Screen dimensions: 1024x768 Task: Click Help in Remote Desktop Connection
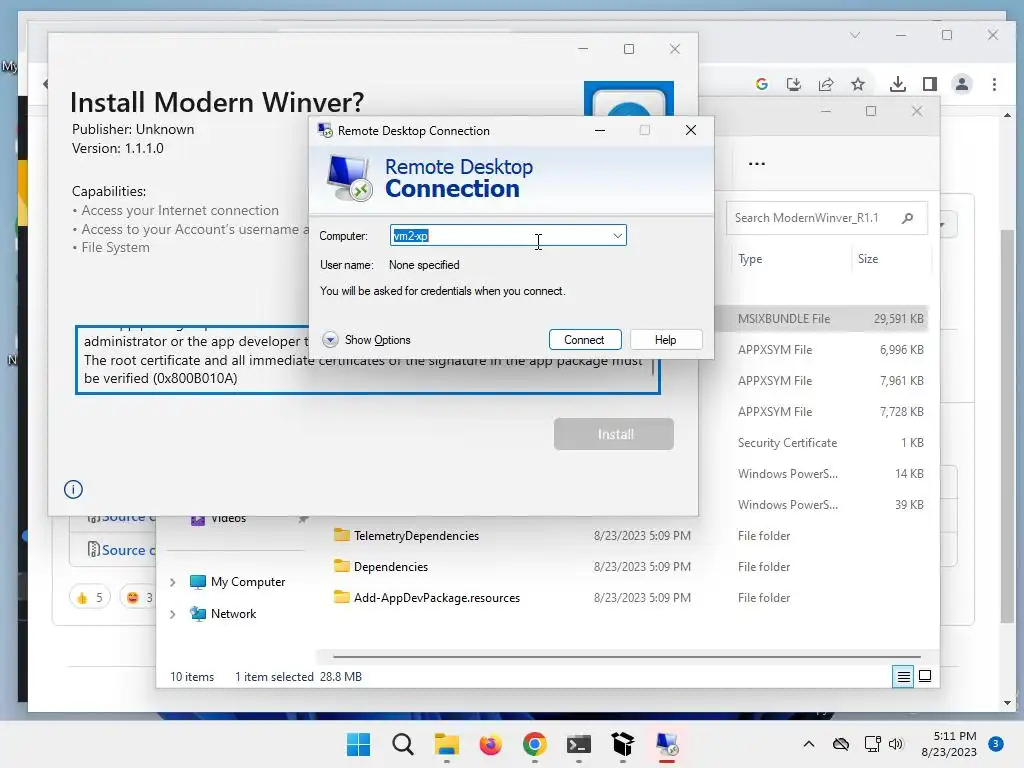[665, 340]
